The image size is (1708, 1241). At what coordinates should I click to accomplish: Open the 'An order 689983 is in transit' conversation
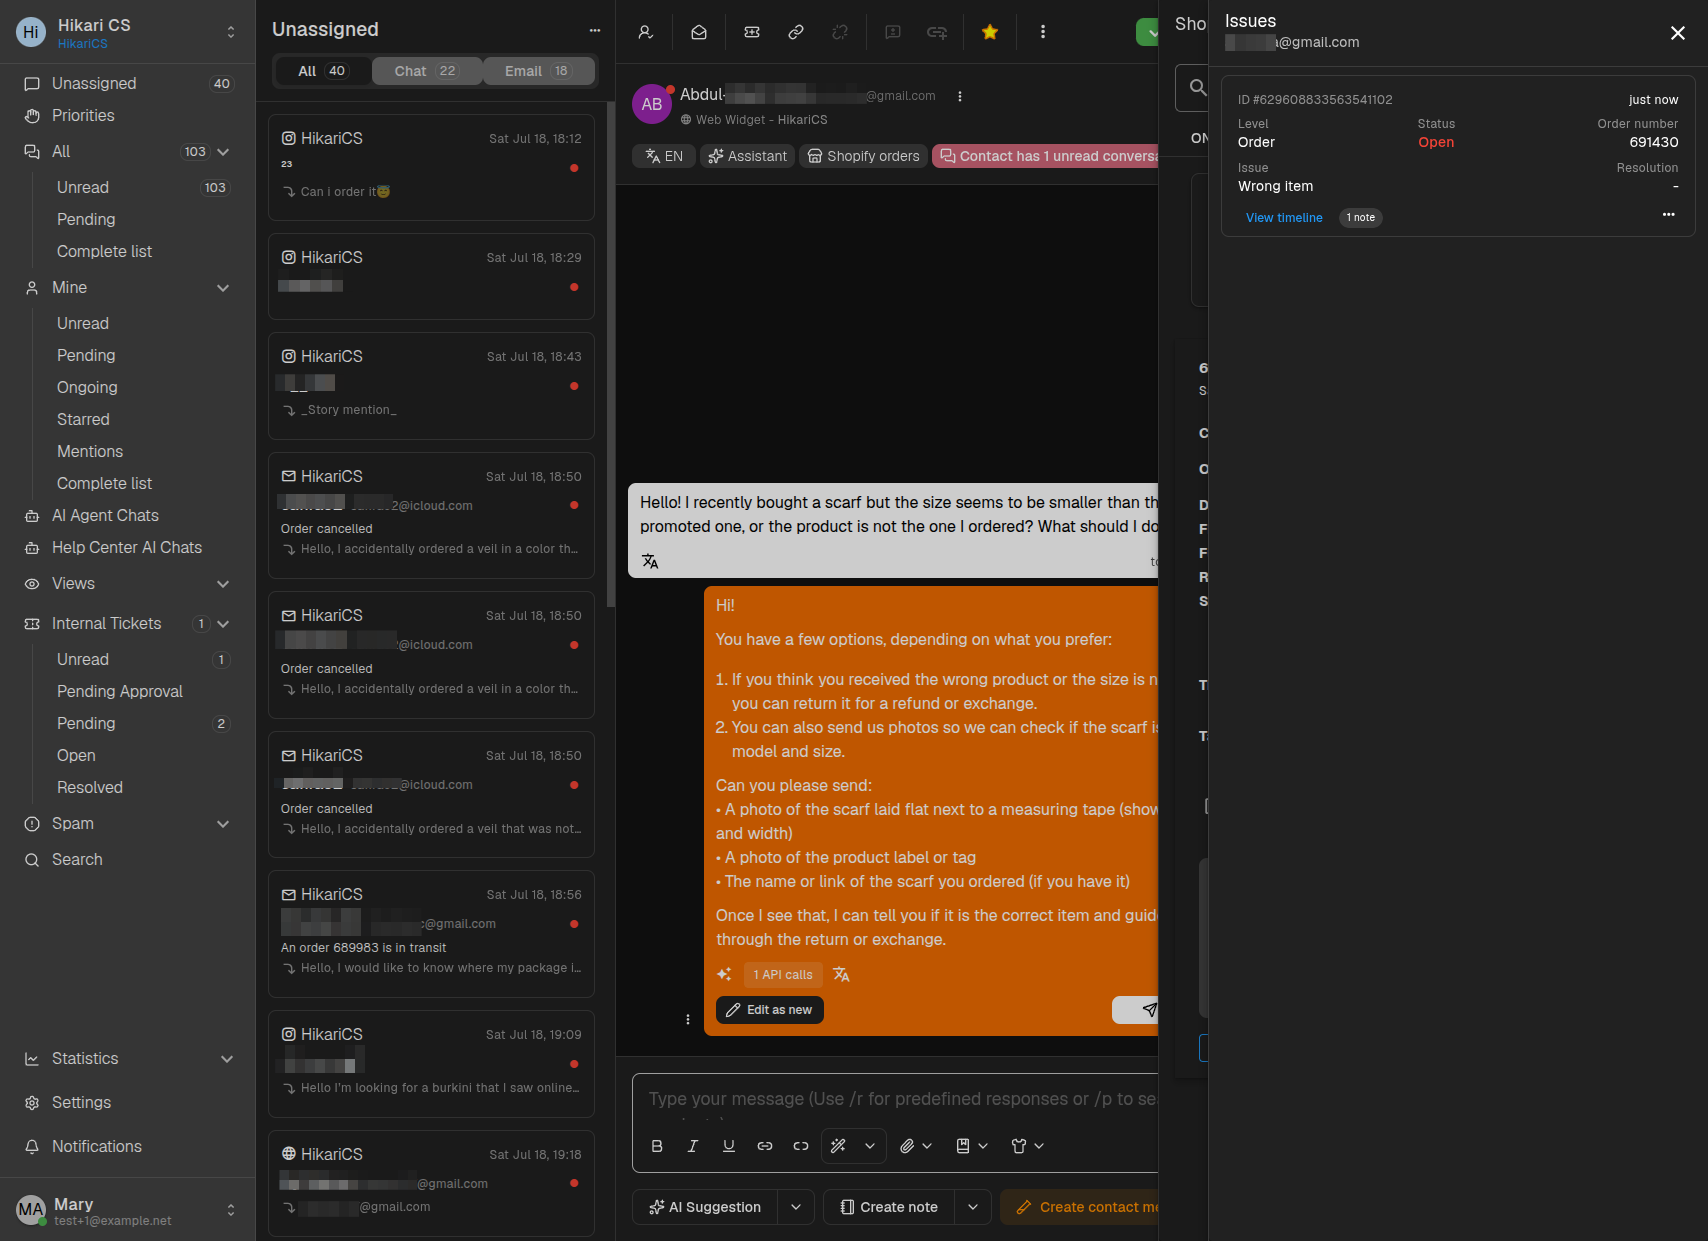pos(431,934)
